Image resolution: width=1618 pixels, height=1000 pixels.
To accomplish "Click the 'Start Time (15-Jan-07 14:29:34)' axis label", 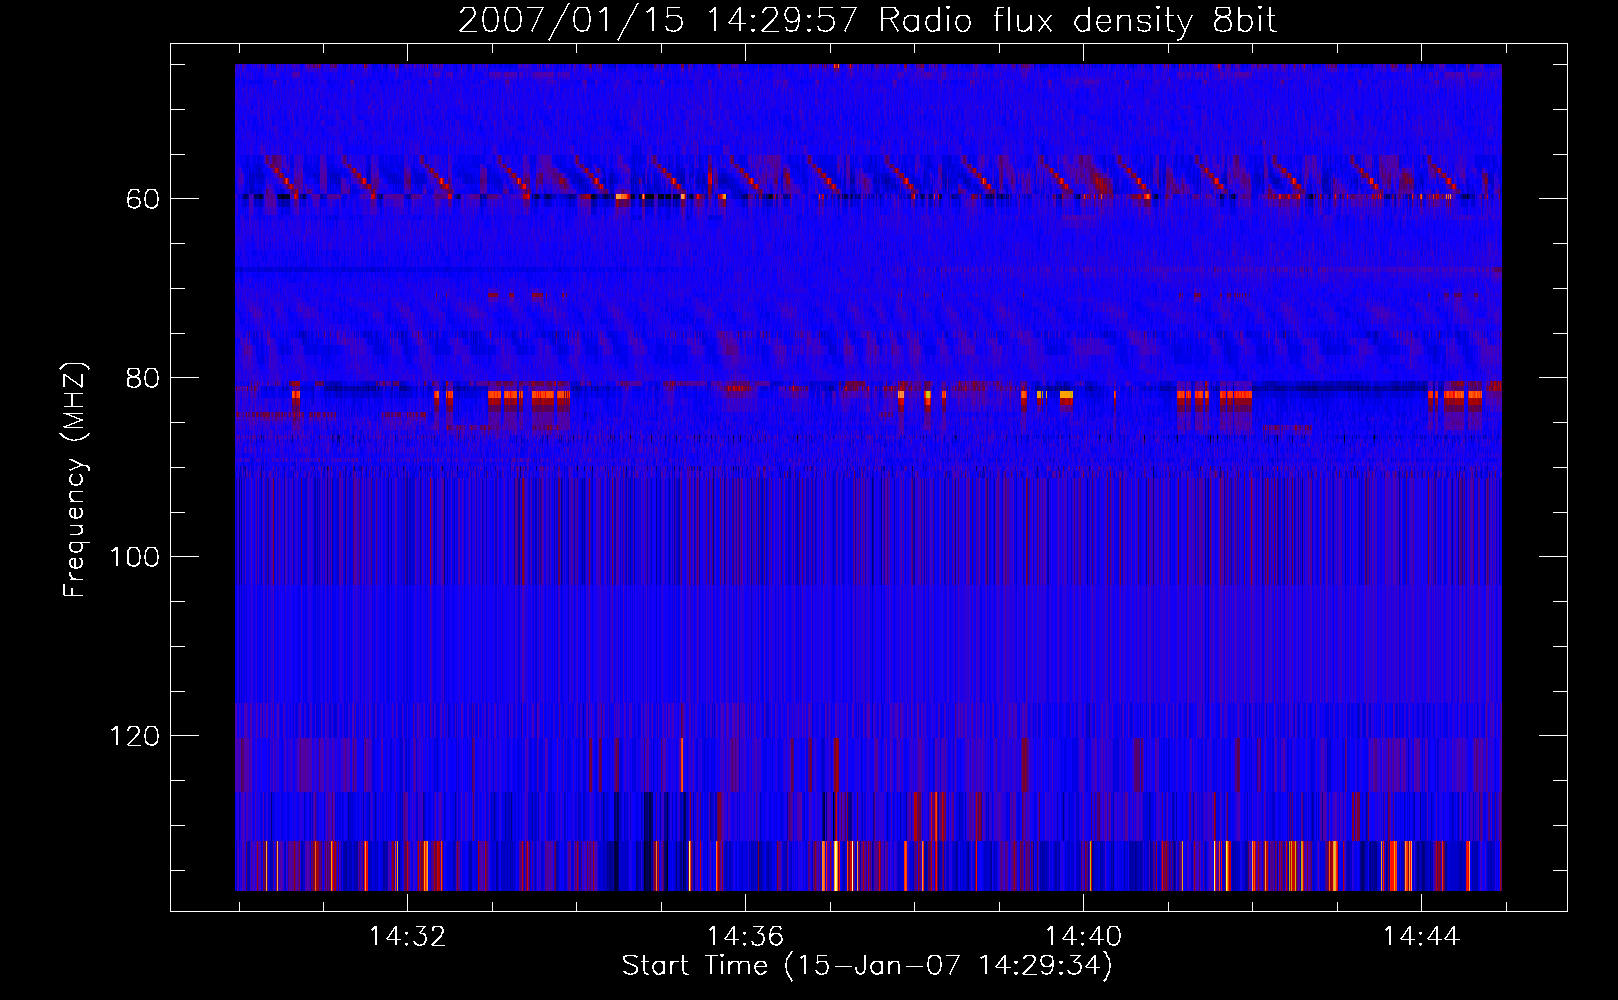I will click(867, 966).
